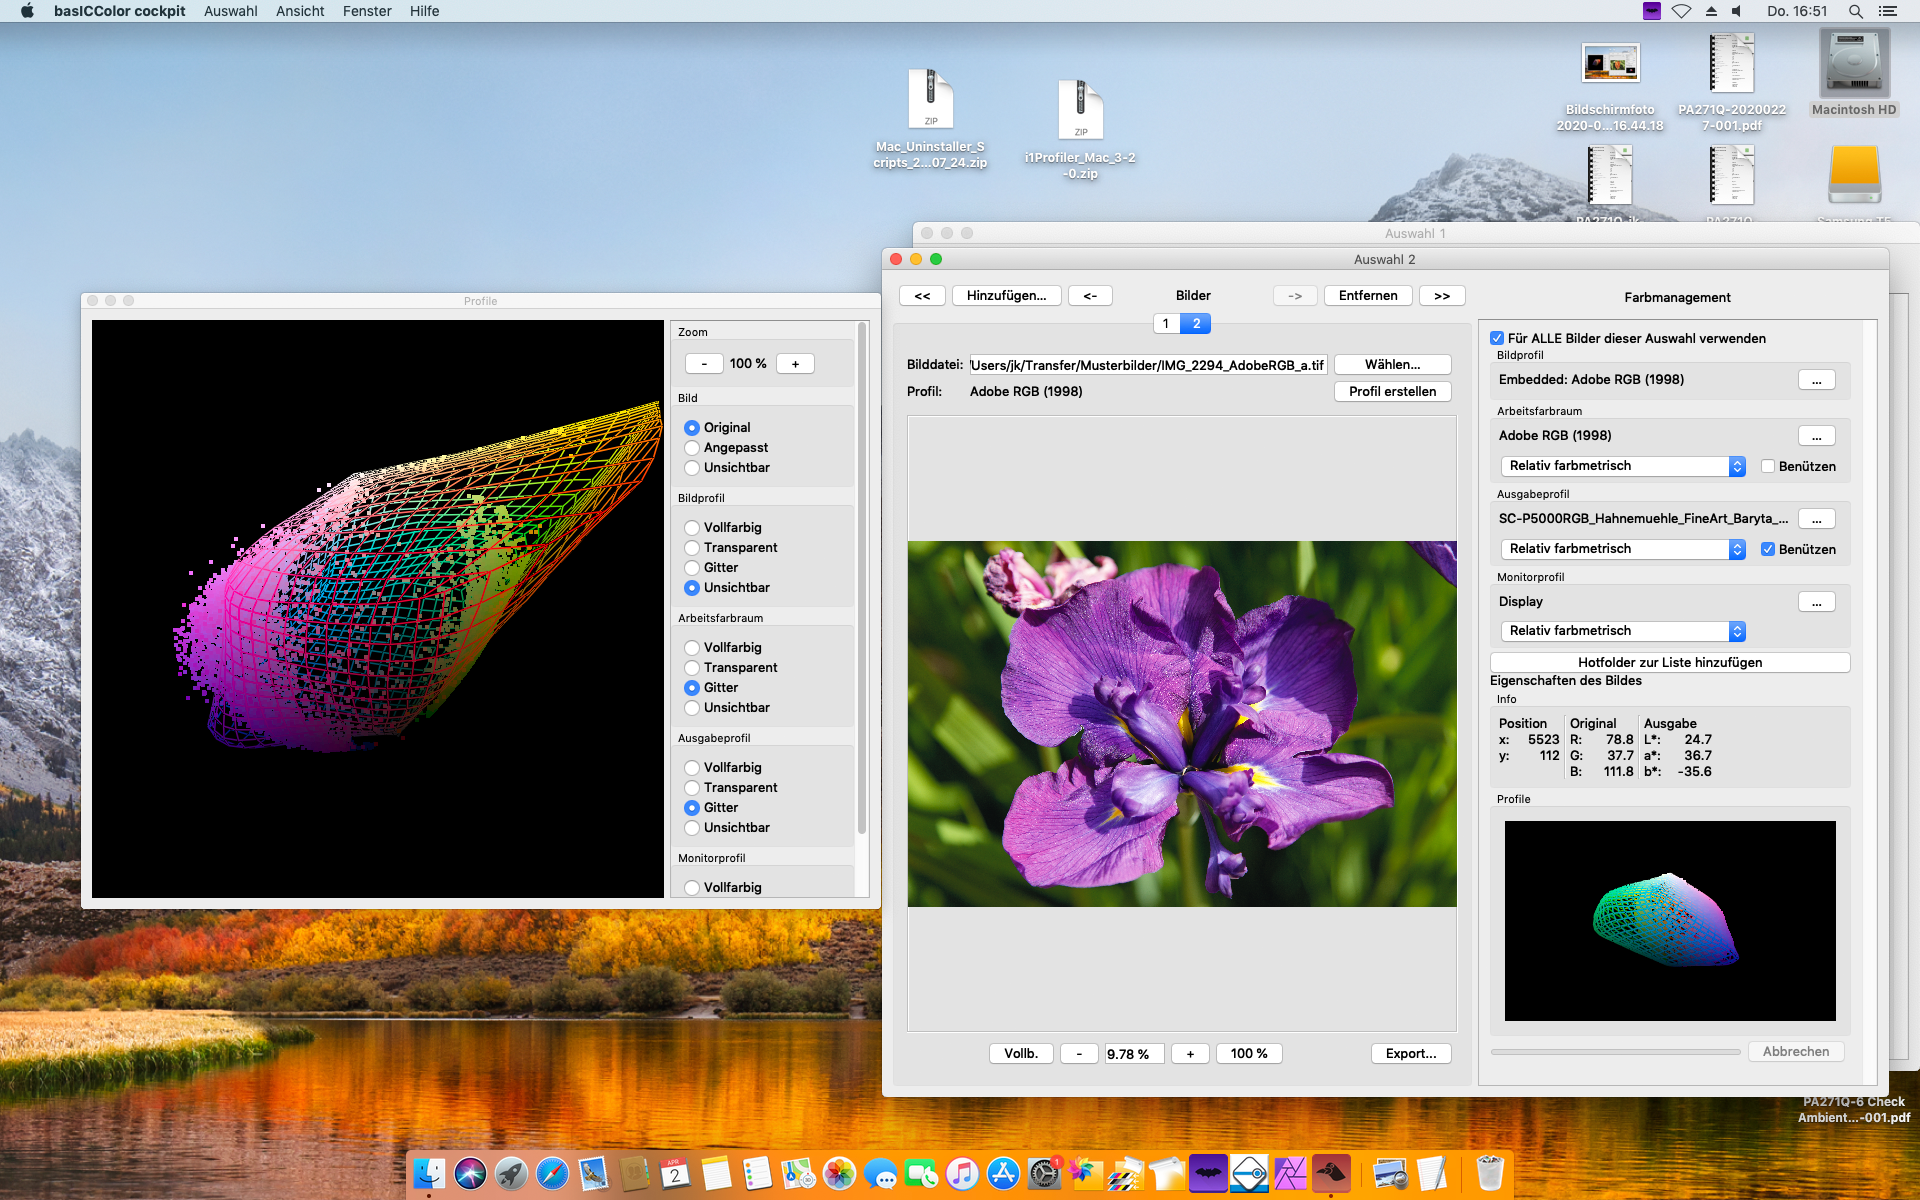
Task: Open Finder from the dock
Action: coord(429,1173)
